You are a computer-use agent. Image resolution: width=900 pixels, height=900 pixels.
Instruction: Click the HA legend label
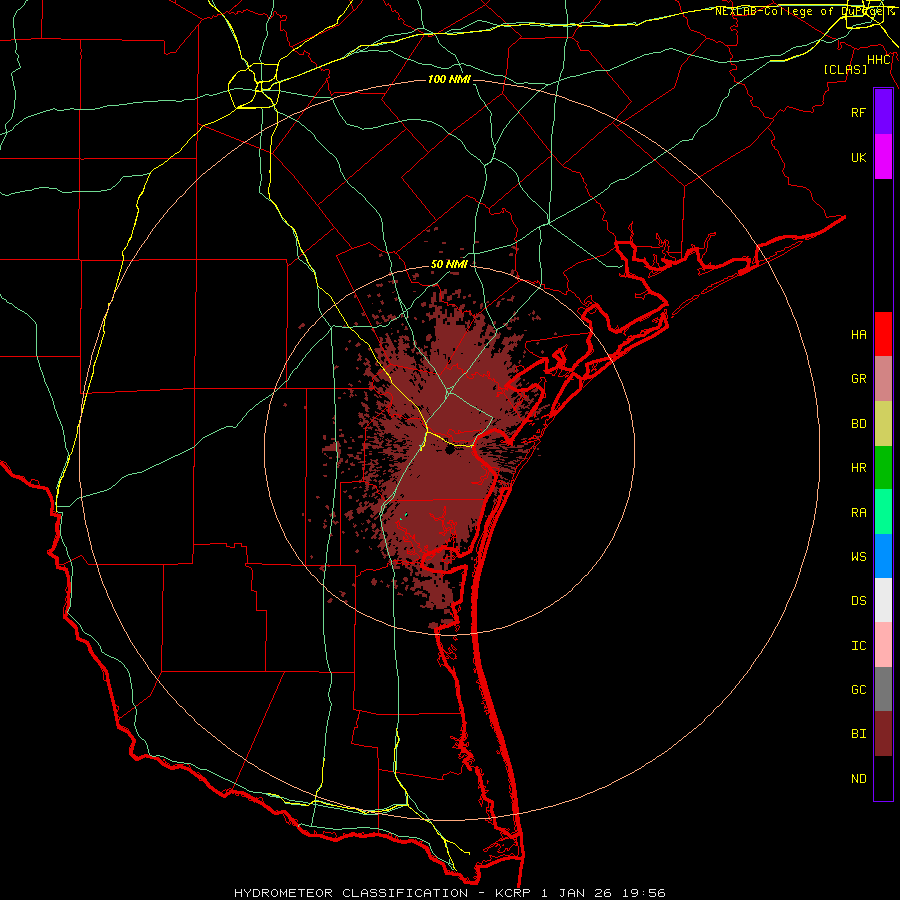858,334
